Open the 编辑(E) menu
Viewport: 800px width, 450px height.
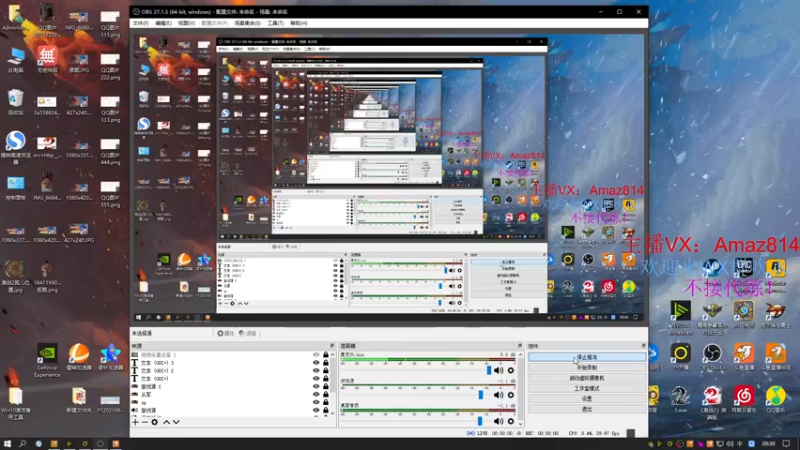[163, 23]
